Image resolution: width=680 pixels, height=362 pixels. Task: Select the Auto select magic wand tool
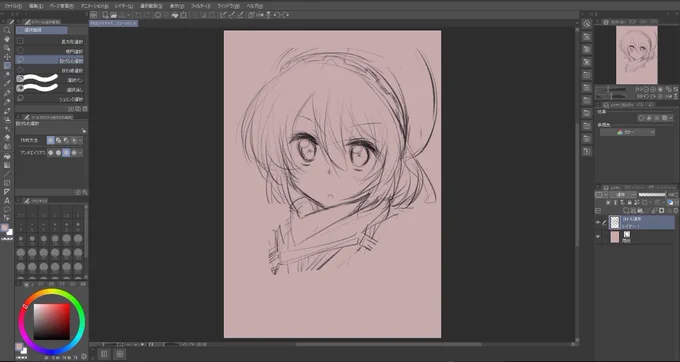point(7,75)
